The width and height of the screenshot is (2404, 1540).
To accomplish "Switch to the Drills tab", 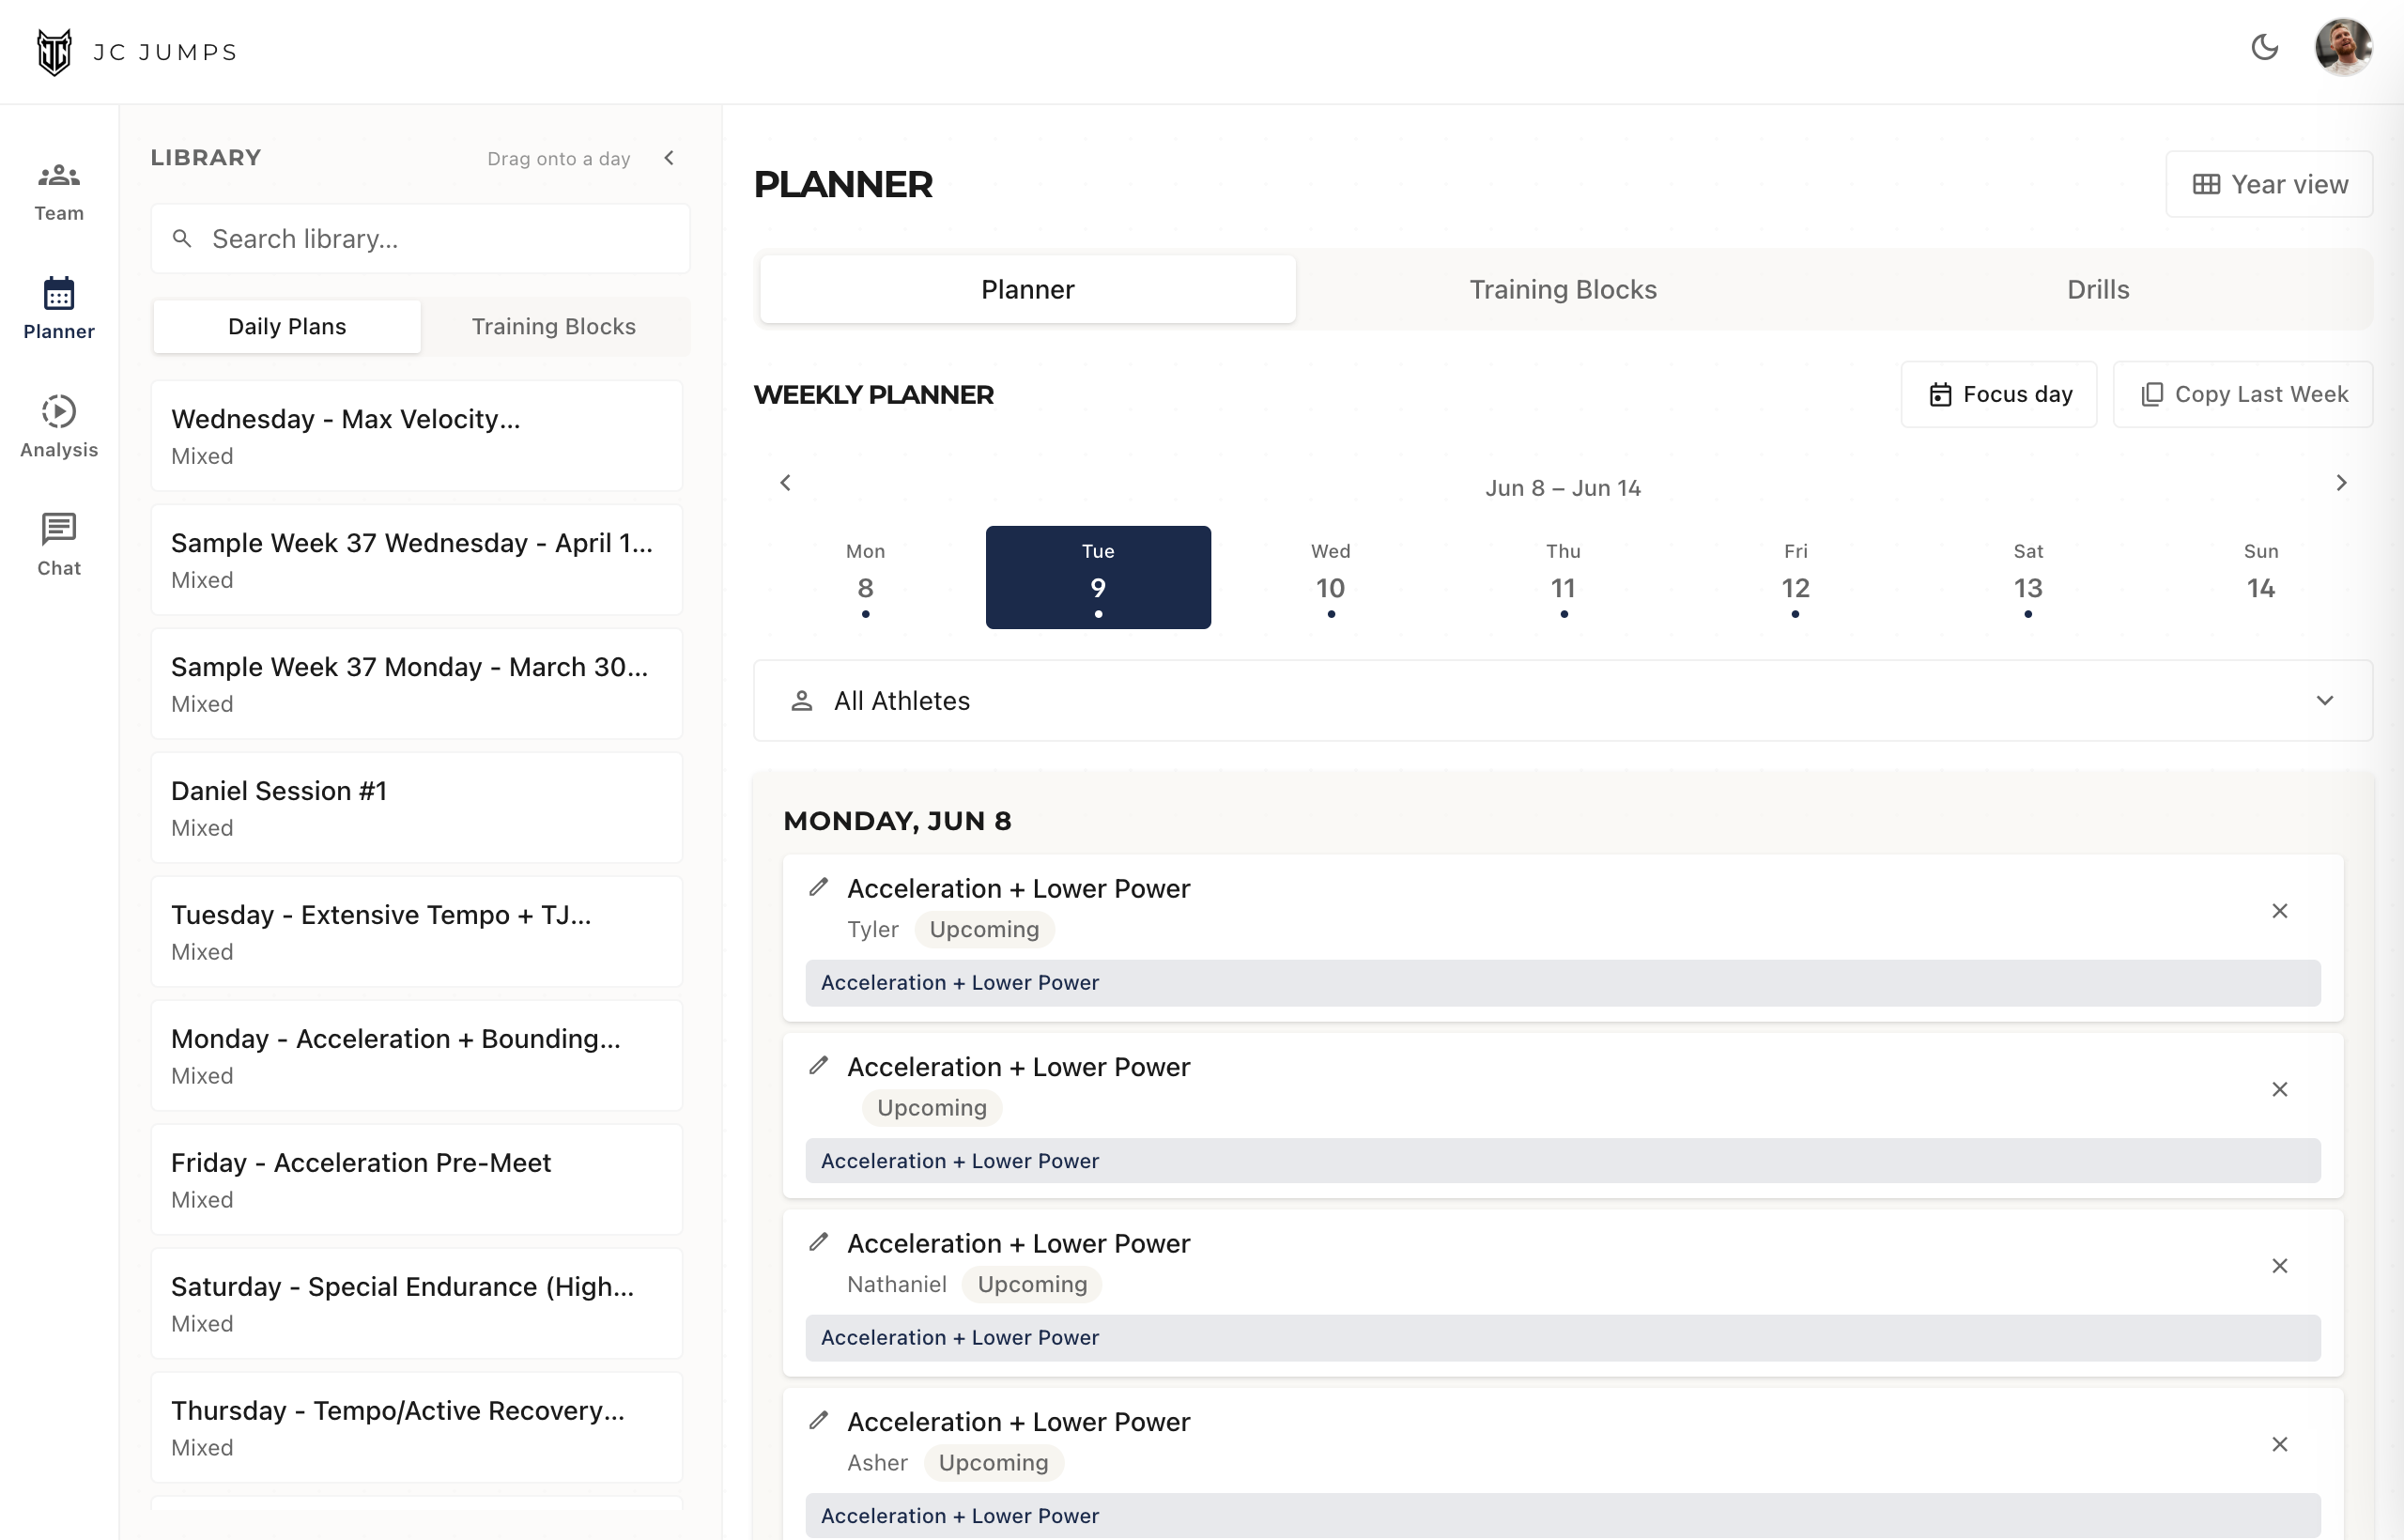I will [x=2098, y=290].
